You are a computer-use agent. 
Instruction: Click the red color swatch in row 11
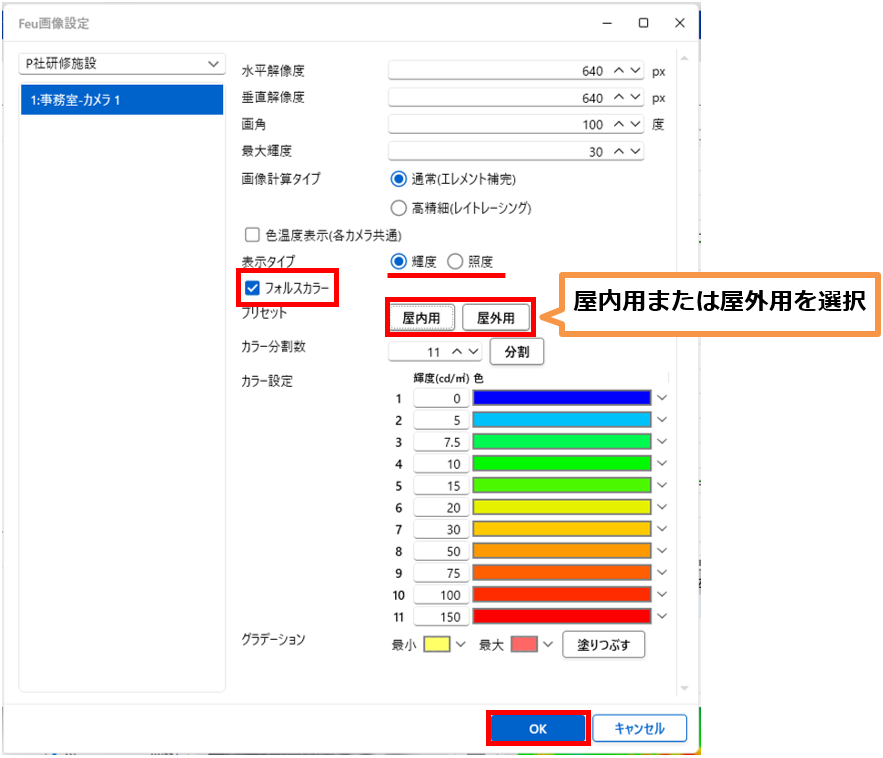coord(561,616)
